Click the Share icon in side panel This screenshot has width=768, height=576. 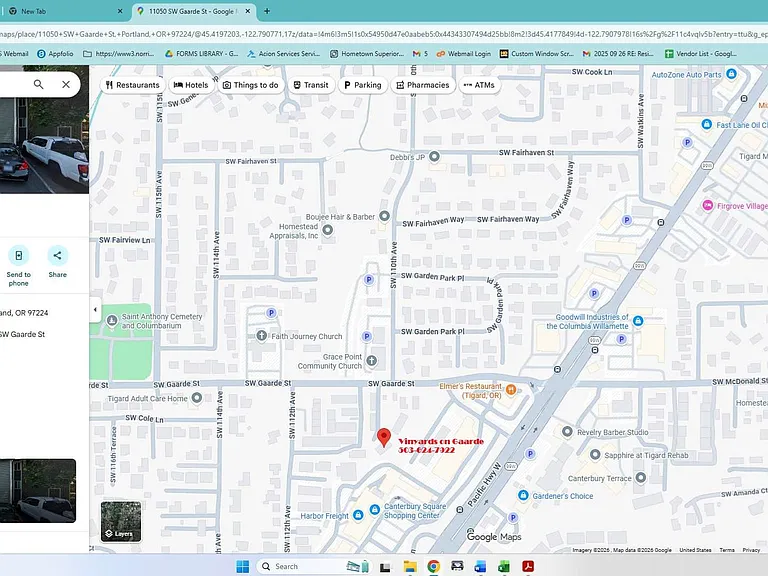pos(57,255)
